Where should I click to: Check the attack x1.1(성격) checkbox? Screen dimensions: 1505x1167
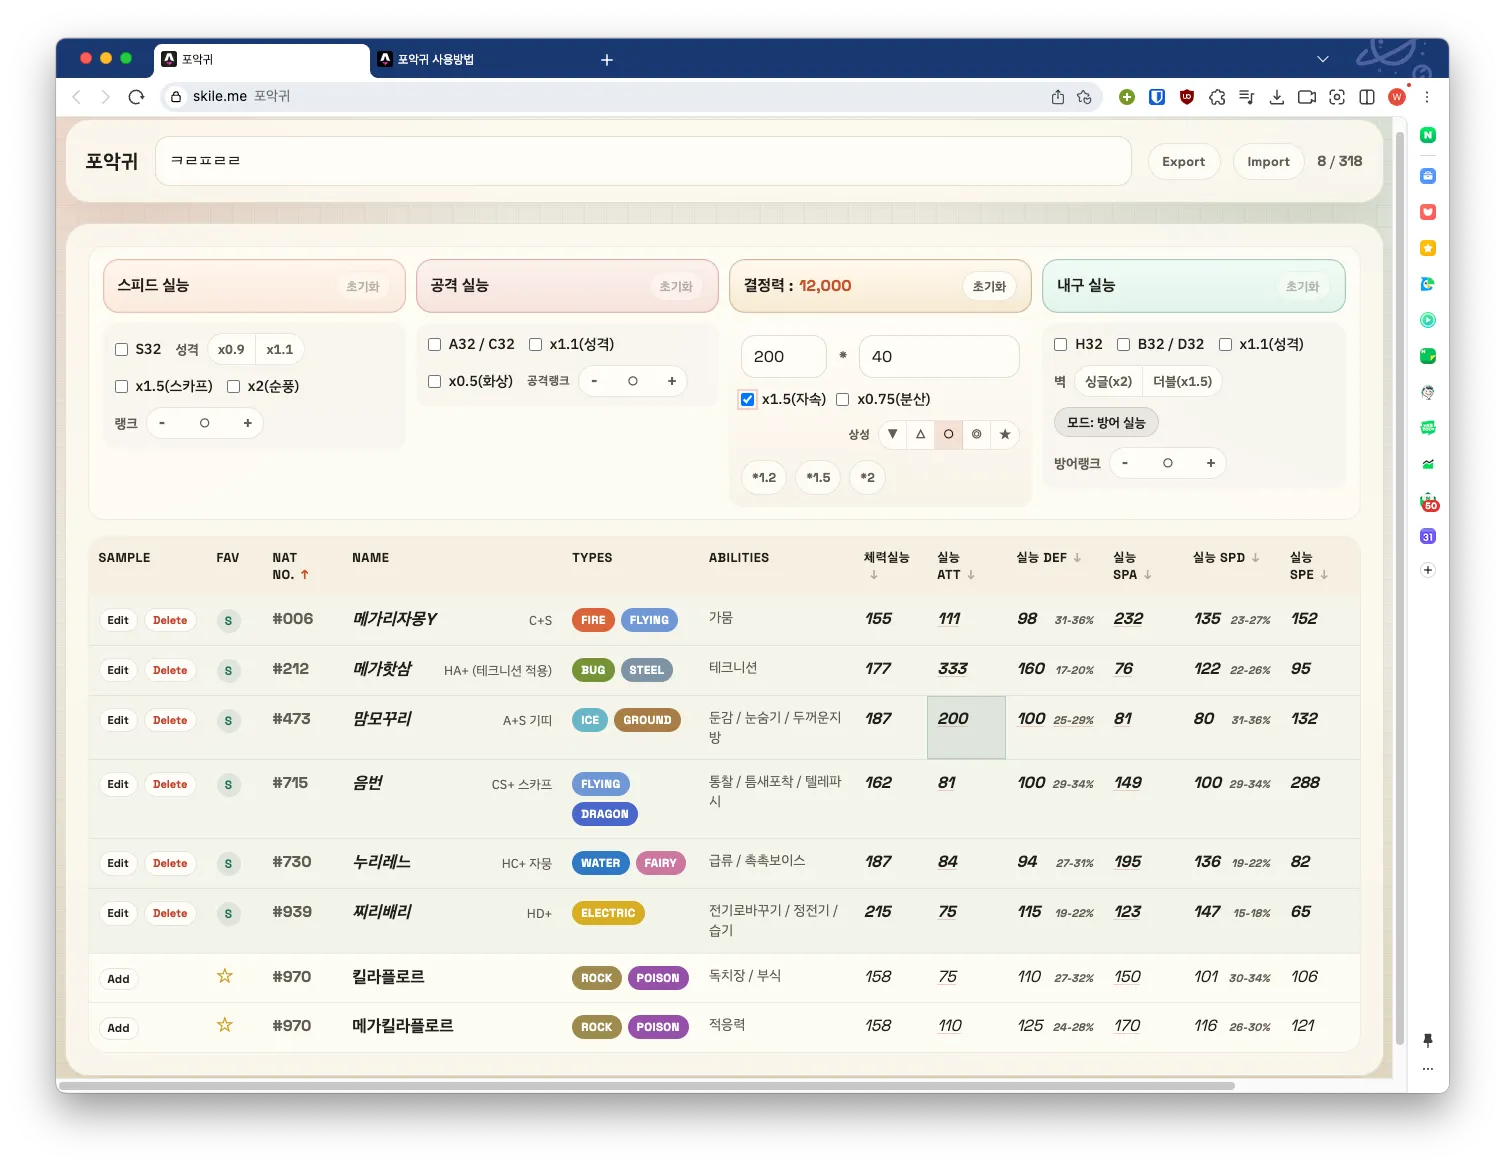click(535, 344)
